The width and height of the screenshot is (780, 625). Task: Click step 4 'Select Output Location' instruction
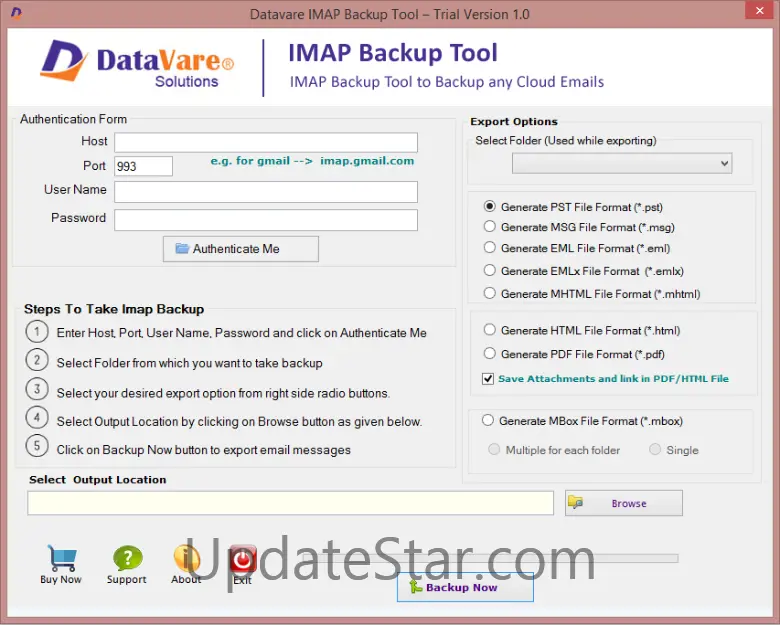coord(239,421)
